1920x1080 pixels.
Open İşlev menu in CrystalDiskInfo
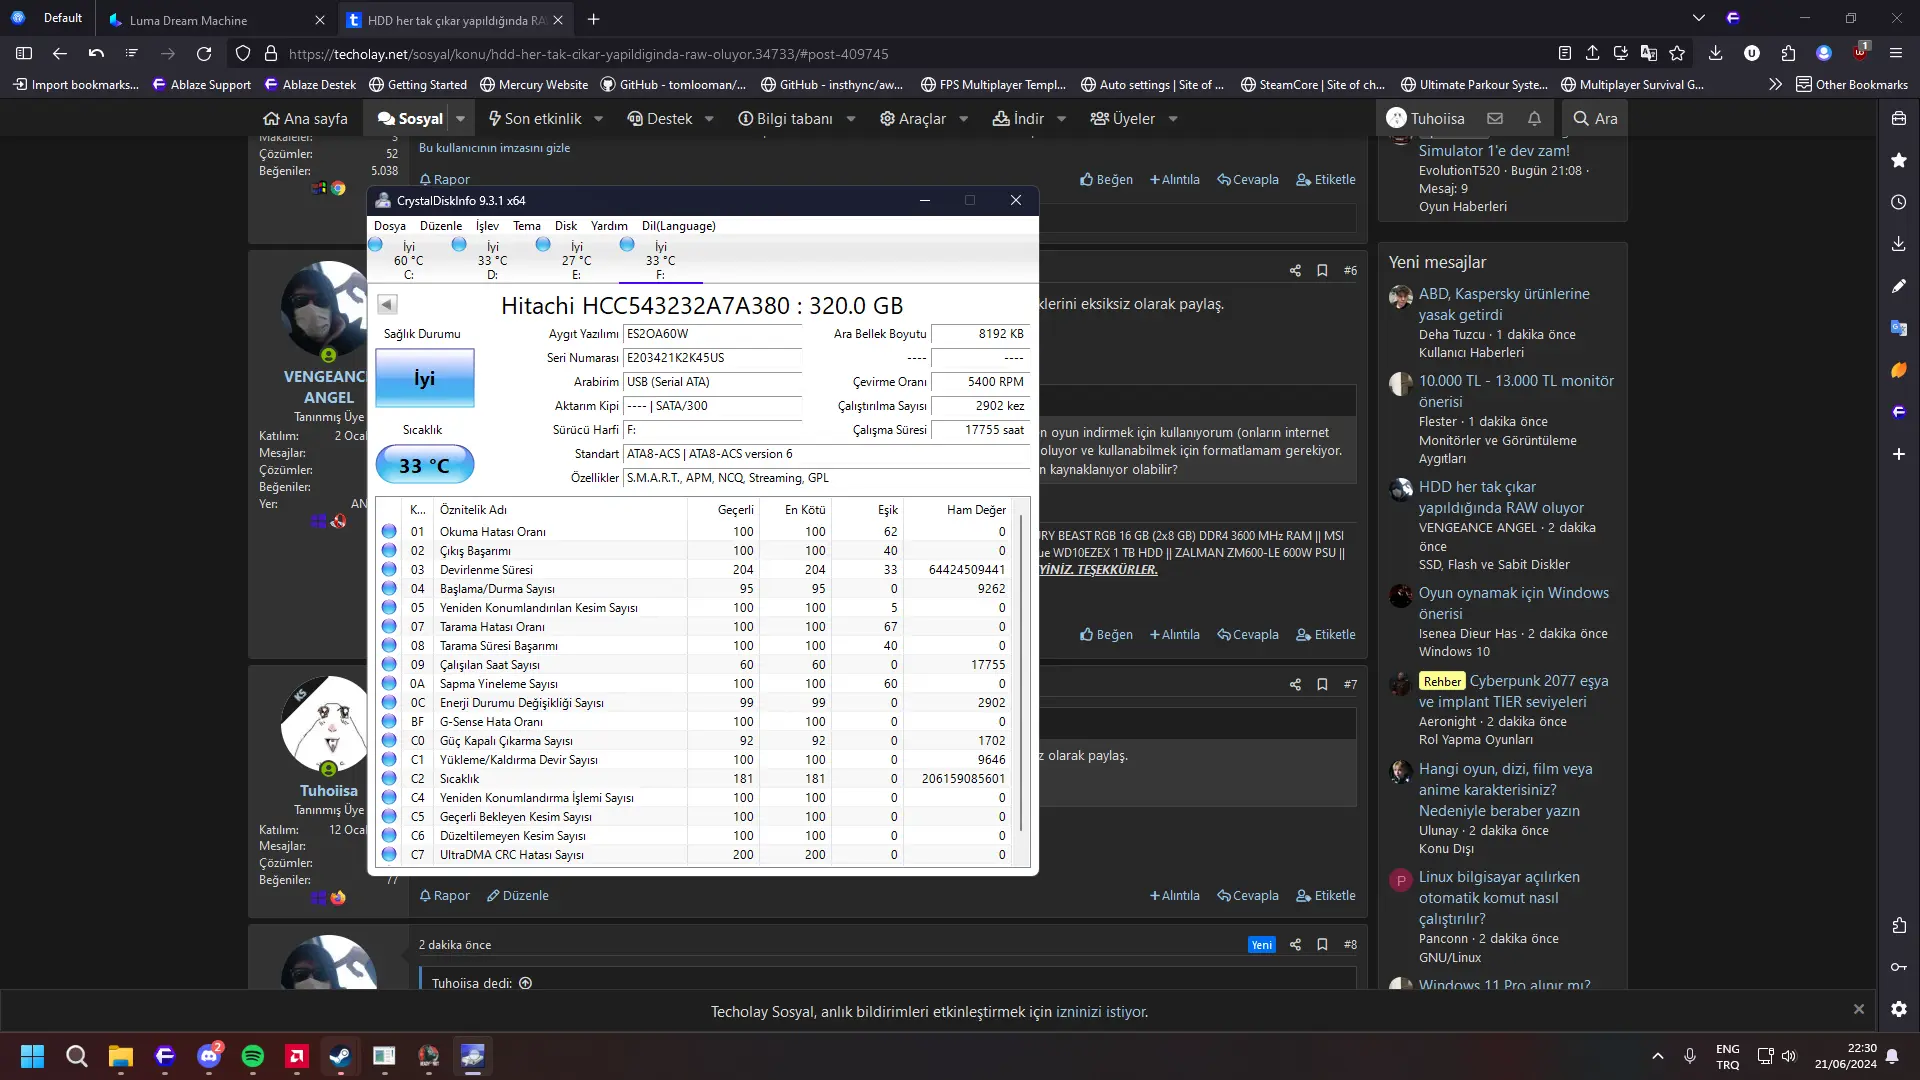point(487,226)
